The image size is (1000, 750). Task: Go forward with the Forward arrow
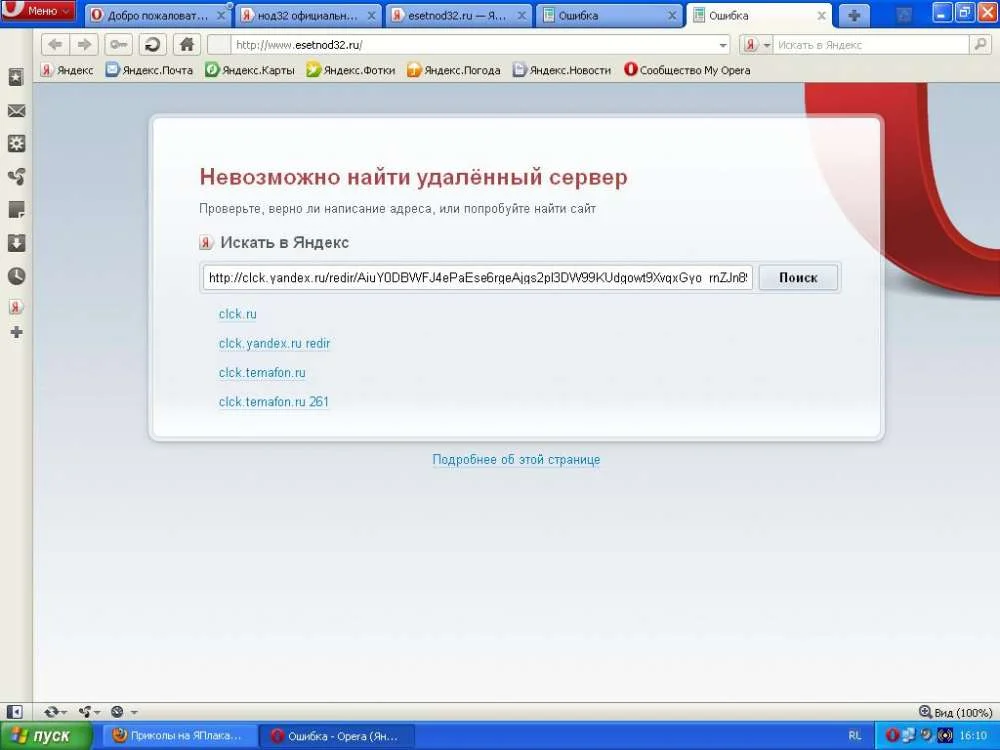point(84,45)
